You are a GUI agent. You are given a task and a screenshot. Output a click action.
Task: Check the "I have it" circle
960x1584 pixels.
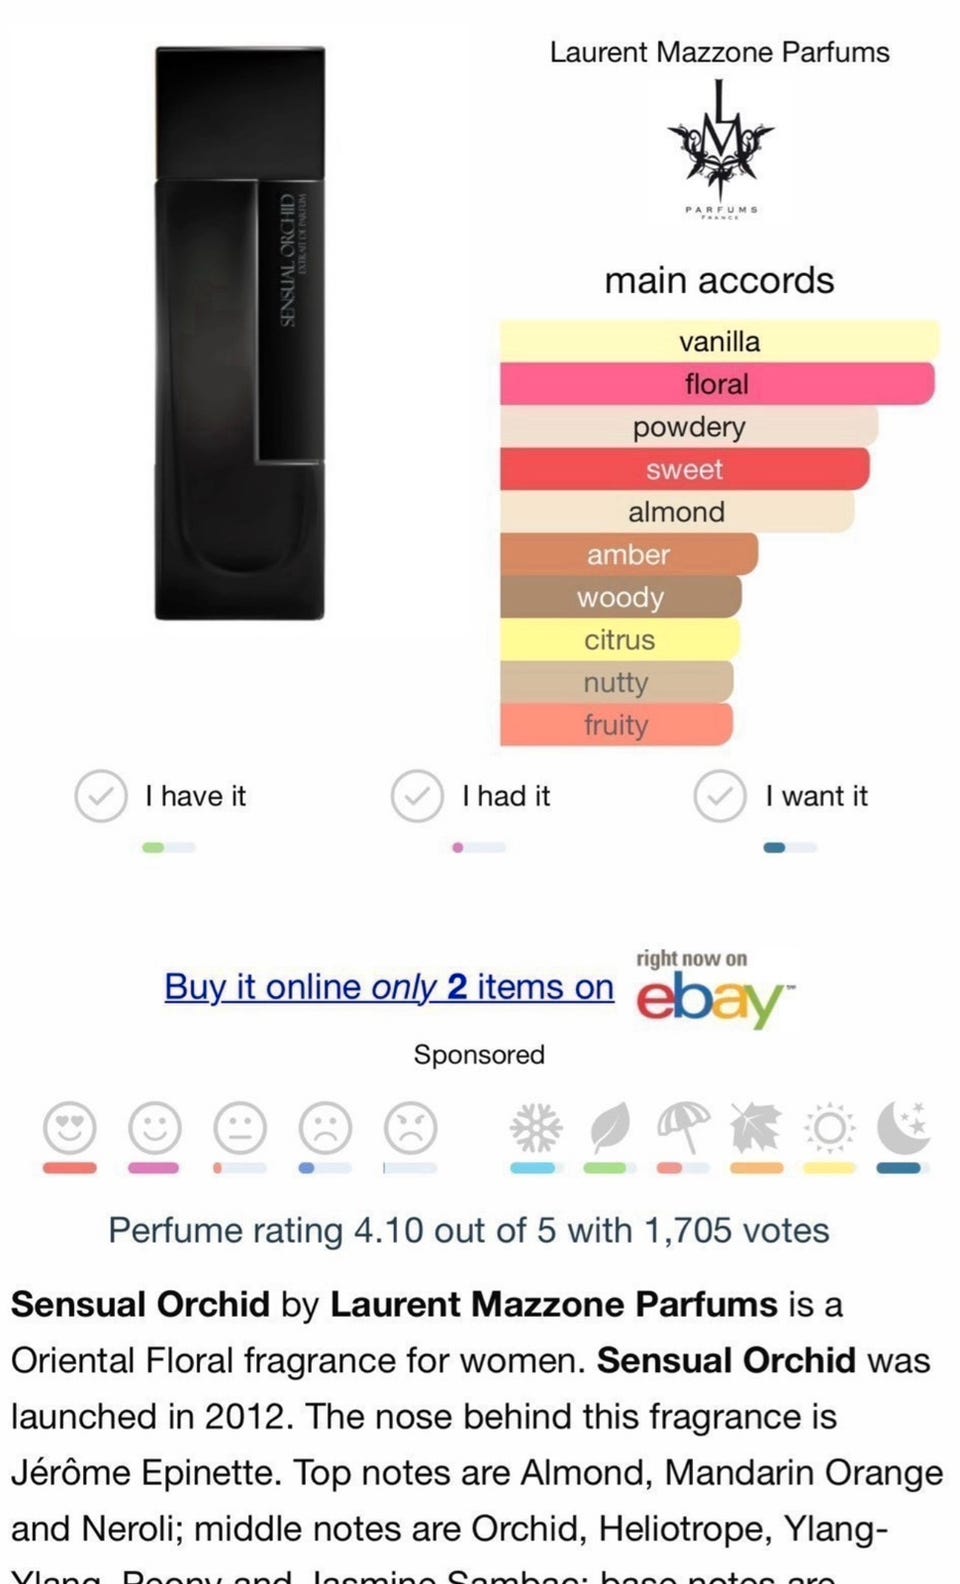coord(101,796)
